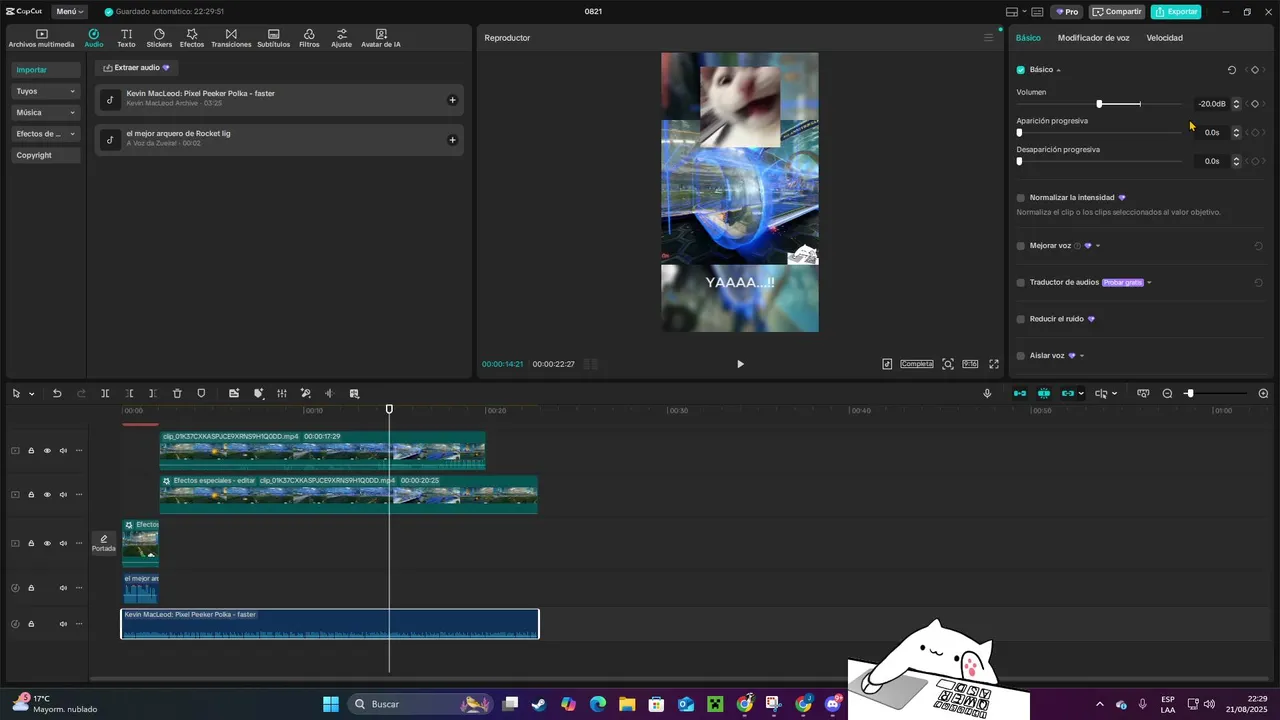
Task: Open the Menú dropdown
Action: (x=68, y=12)
